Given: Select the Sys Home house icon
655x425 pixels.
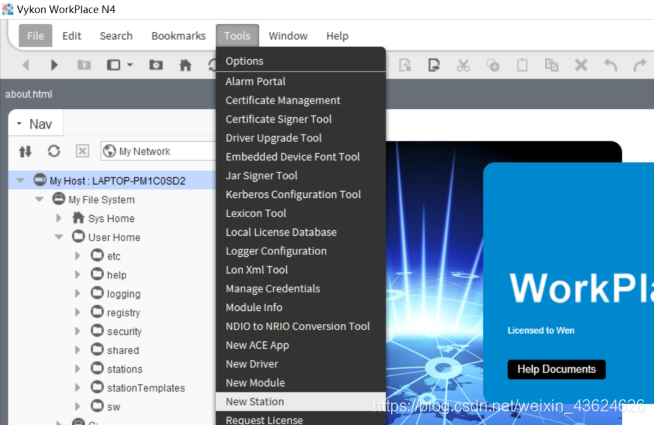Looking at the screenshot, I should pyautogui.click(x=78, y=217).
